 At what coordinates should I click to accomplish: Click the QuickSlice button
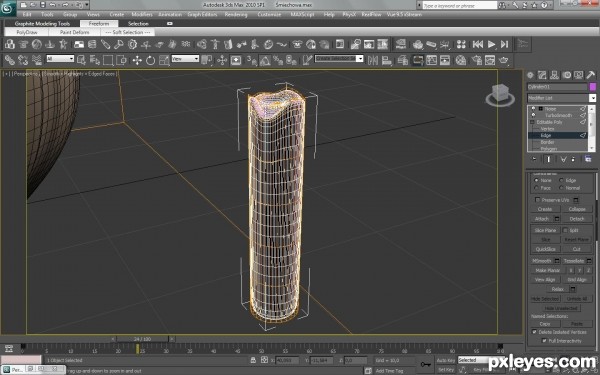[x=545, y=249]
